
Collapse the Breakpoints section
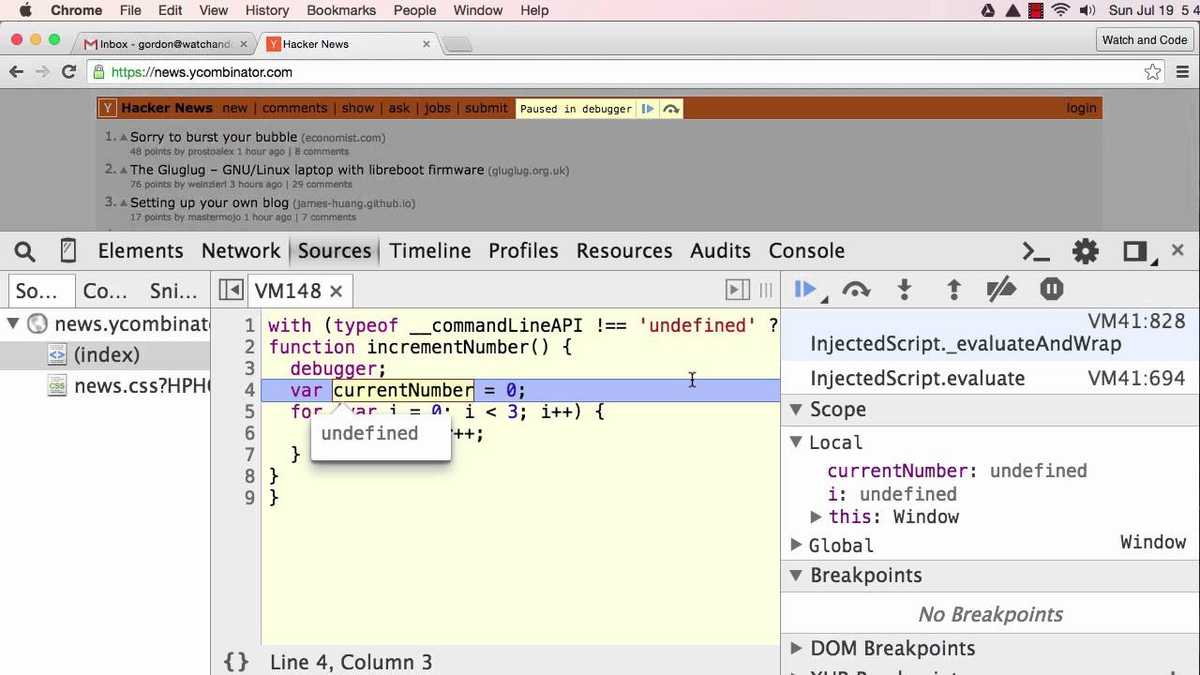(796, 575)
